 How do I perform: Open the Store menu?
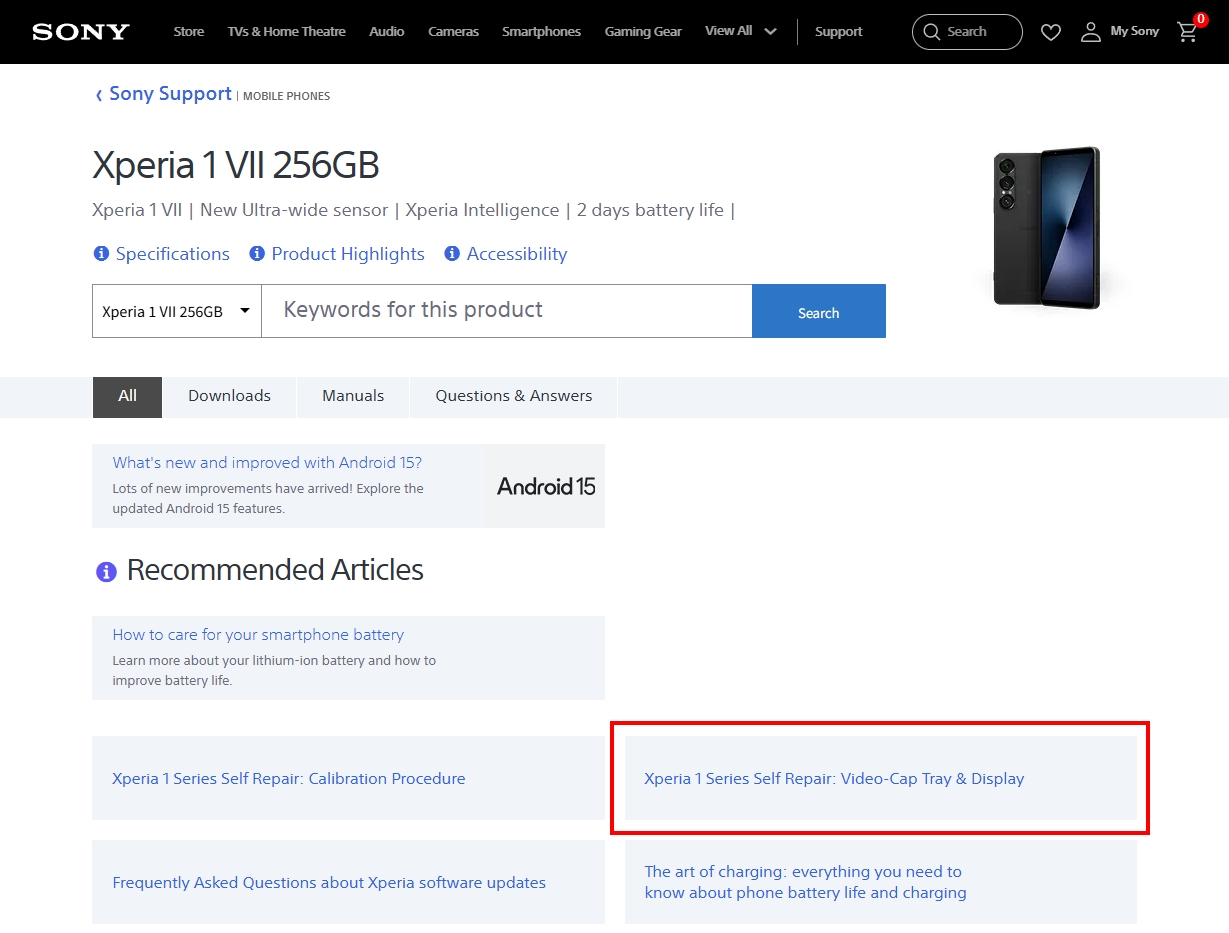click(188, 32)
